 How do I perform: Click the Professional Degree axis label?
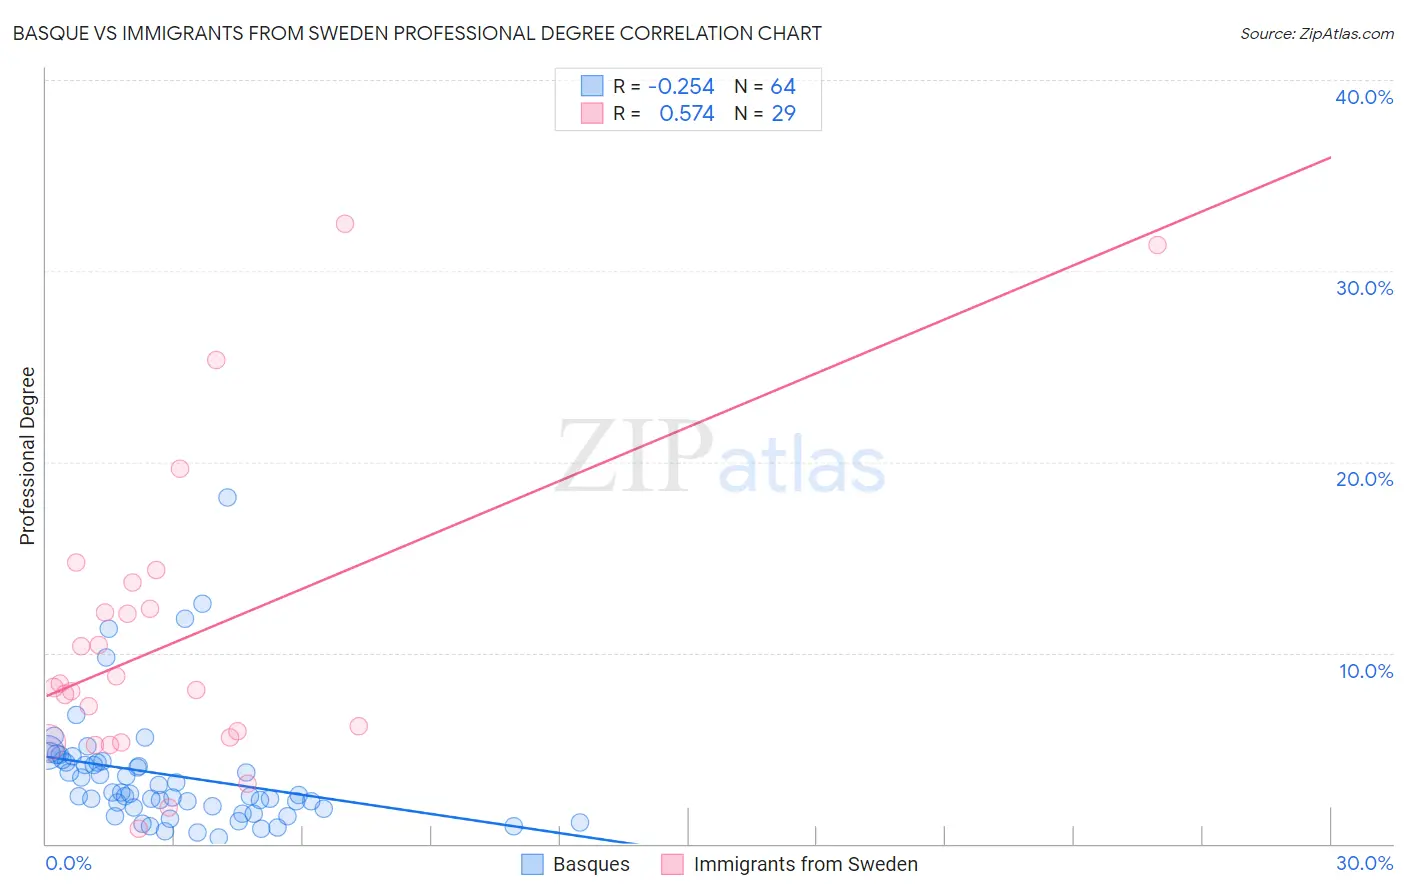27,456
